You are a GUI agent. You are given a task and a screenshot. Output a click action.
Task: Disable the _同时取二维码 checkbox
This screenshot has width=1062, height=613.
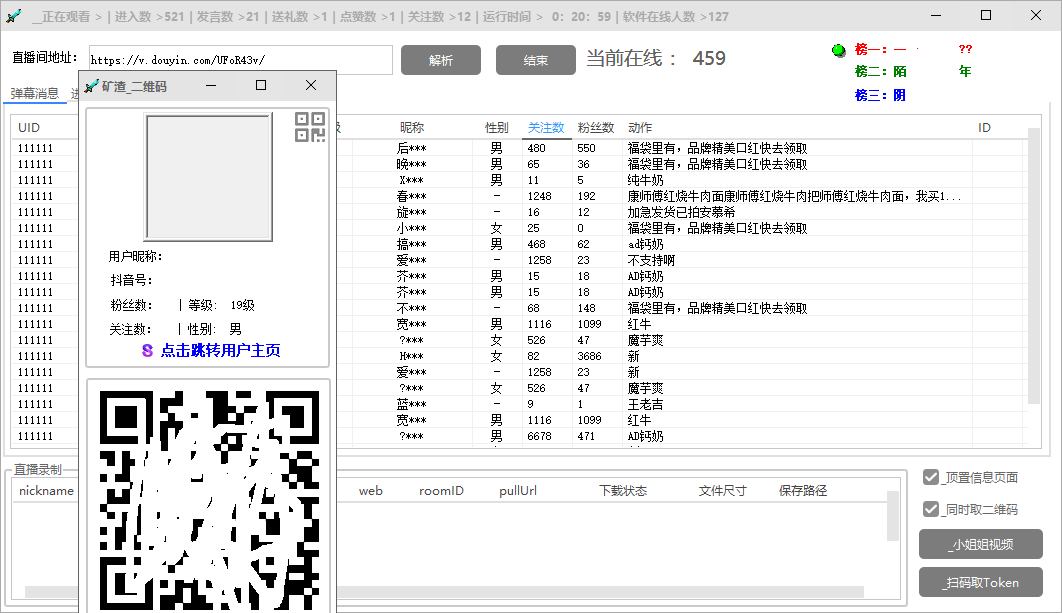coord(930,509)
